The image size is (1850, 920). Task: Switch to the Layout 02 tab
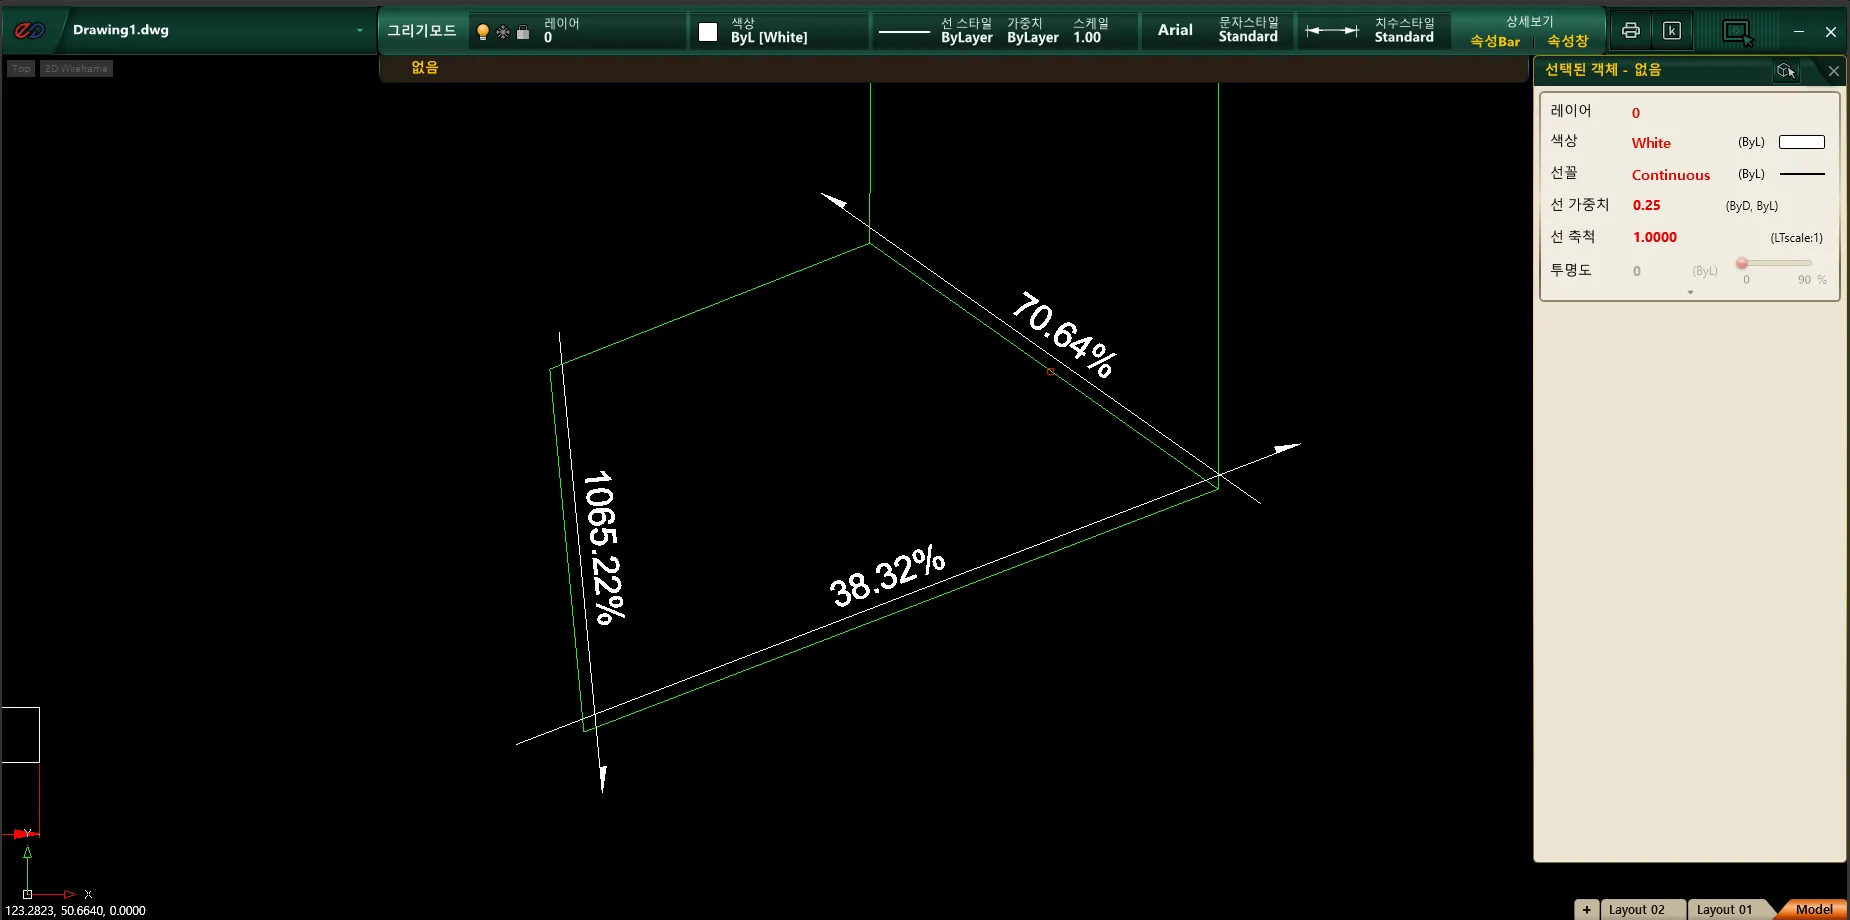point(1636,909)
